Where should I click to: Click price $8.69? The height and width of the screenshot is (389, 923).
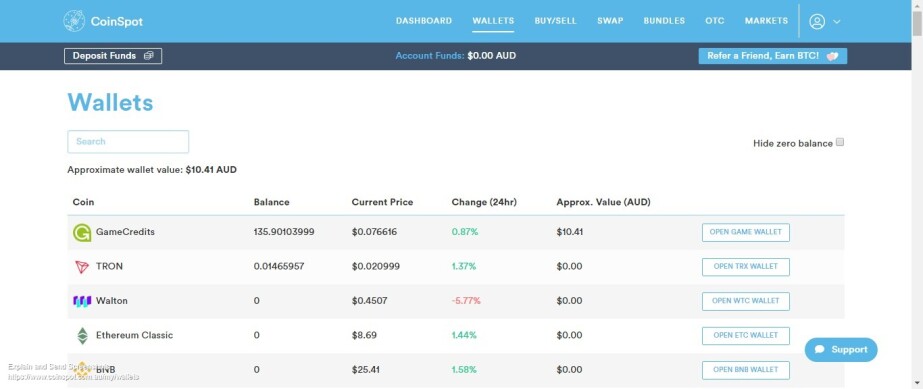click(364, 335)
